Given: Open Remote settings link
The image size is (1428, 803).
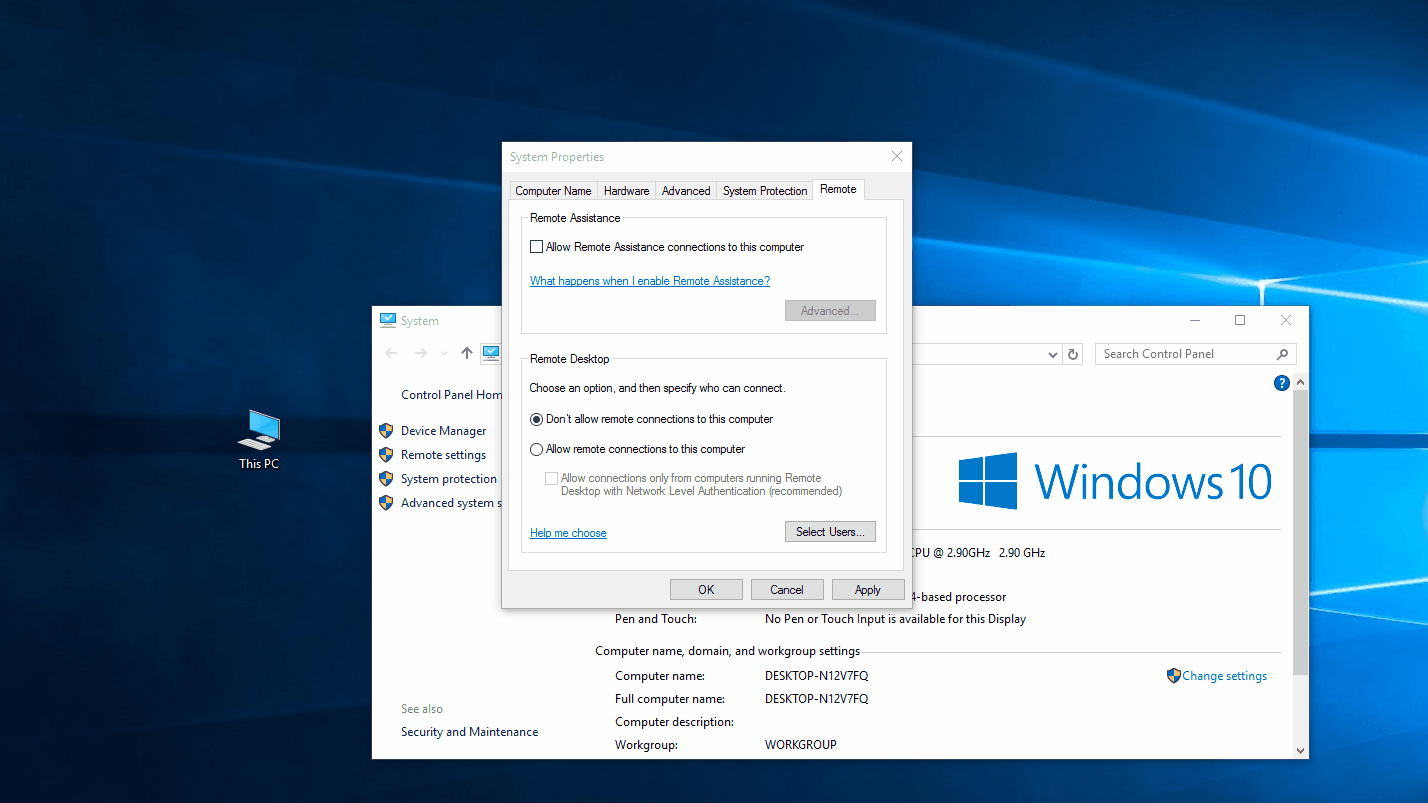Looking at the screenshot, I should (444, 455).
